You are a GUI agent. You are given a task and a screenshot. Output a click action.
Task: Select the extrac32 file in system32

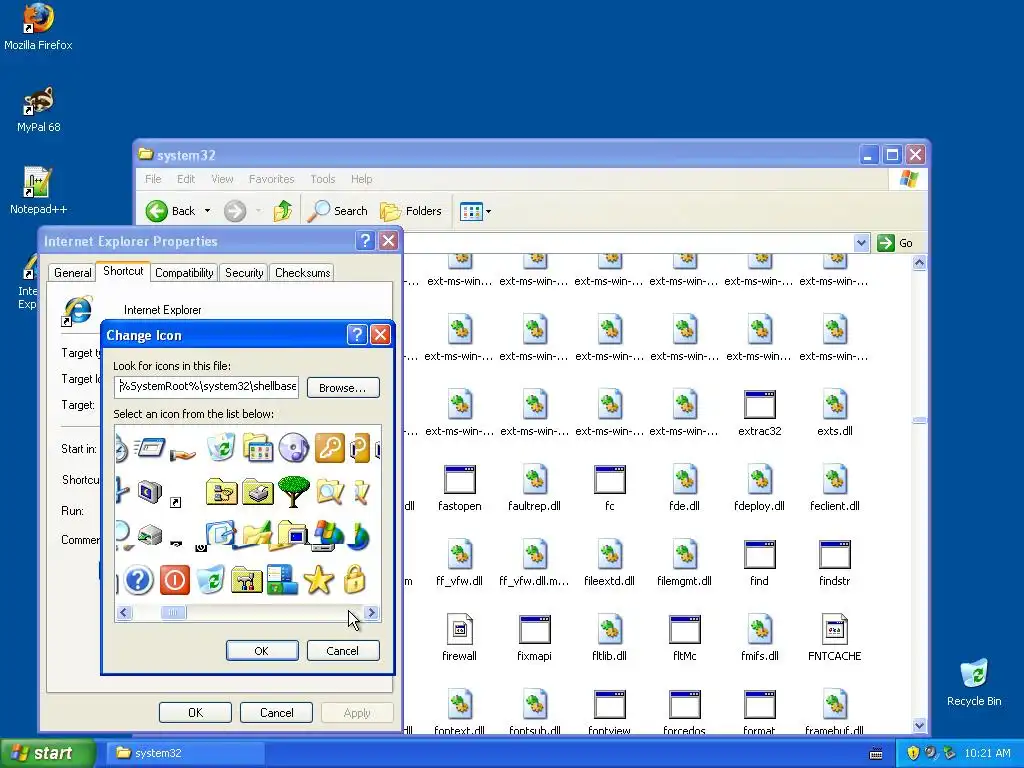click(x=760, y=413)
